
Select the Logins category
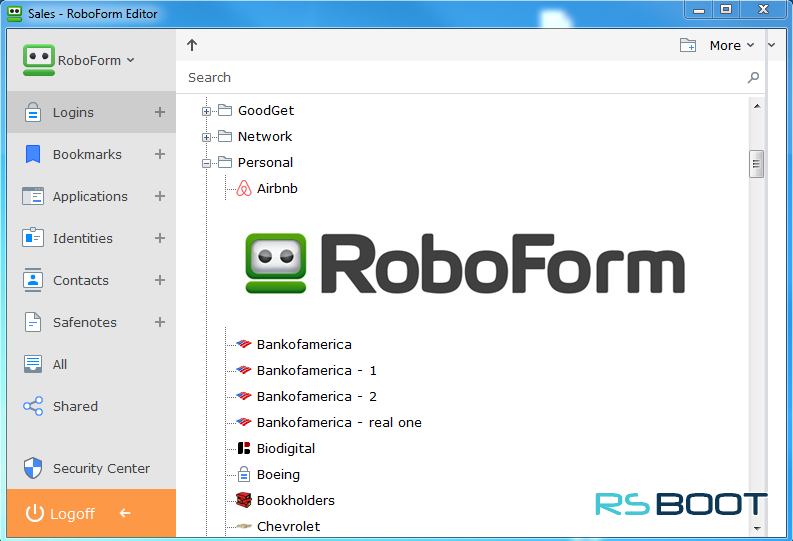pos(92,112)
